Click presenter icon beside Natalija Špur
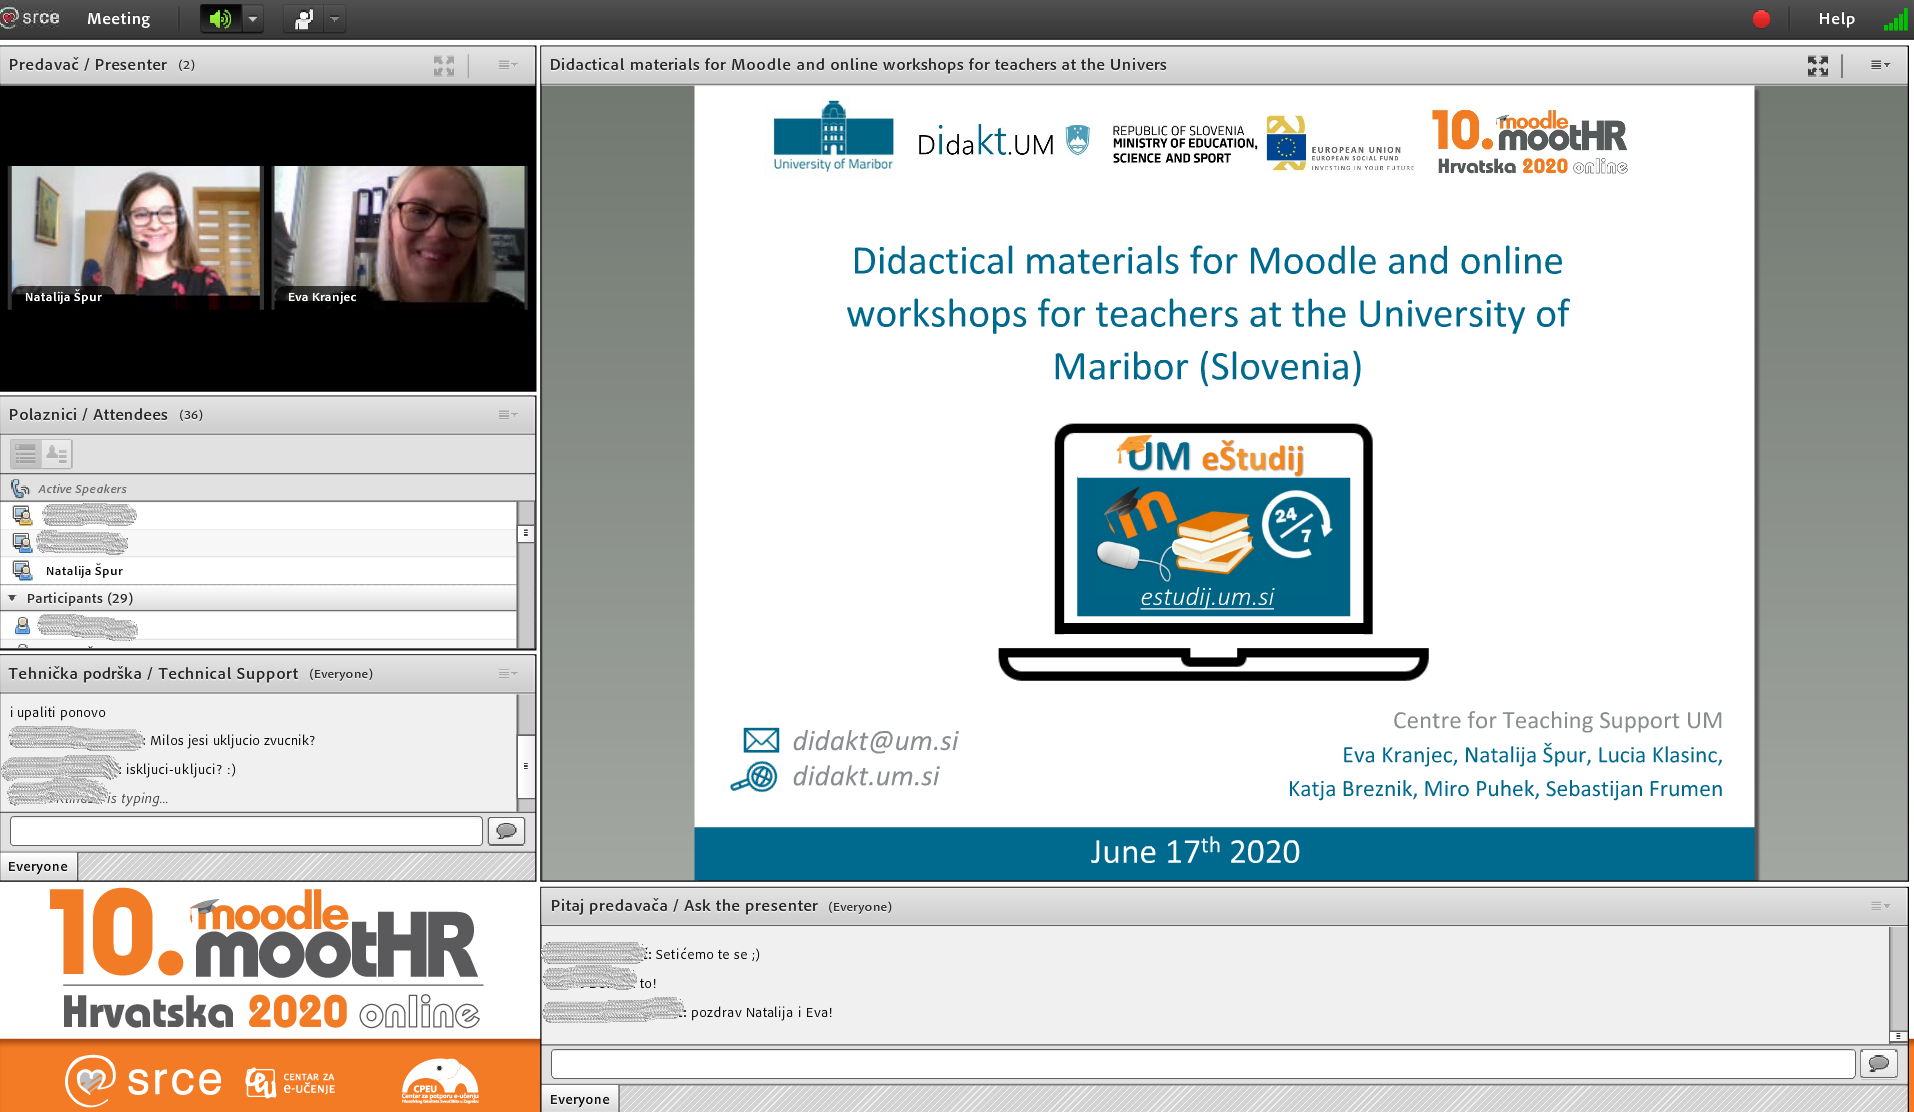Image resolution: width=1914 pixels, height=1112 pixels. tap(22, 570)
